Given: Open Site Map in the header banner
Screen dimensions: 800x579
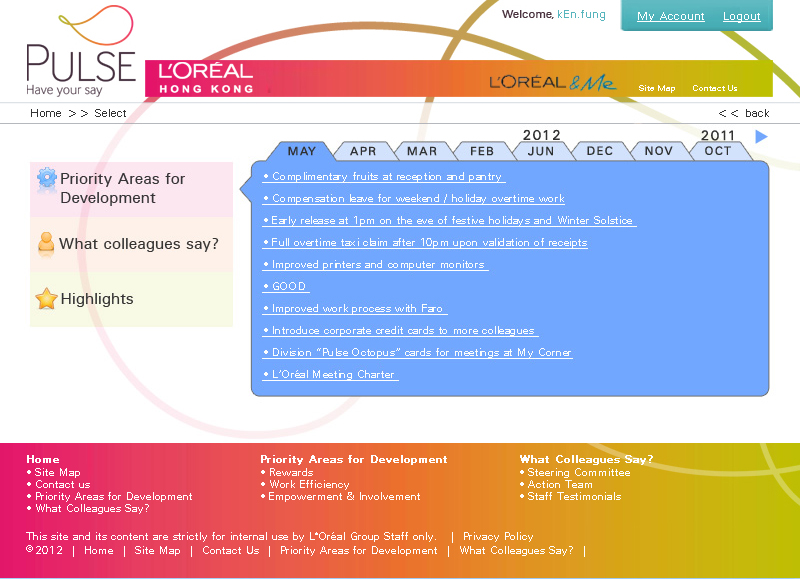Looking at the screenshot, I should click(657, 88).
